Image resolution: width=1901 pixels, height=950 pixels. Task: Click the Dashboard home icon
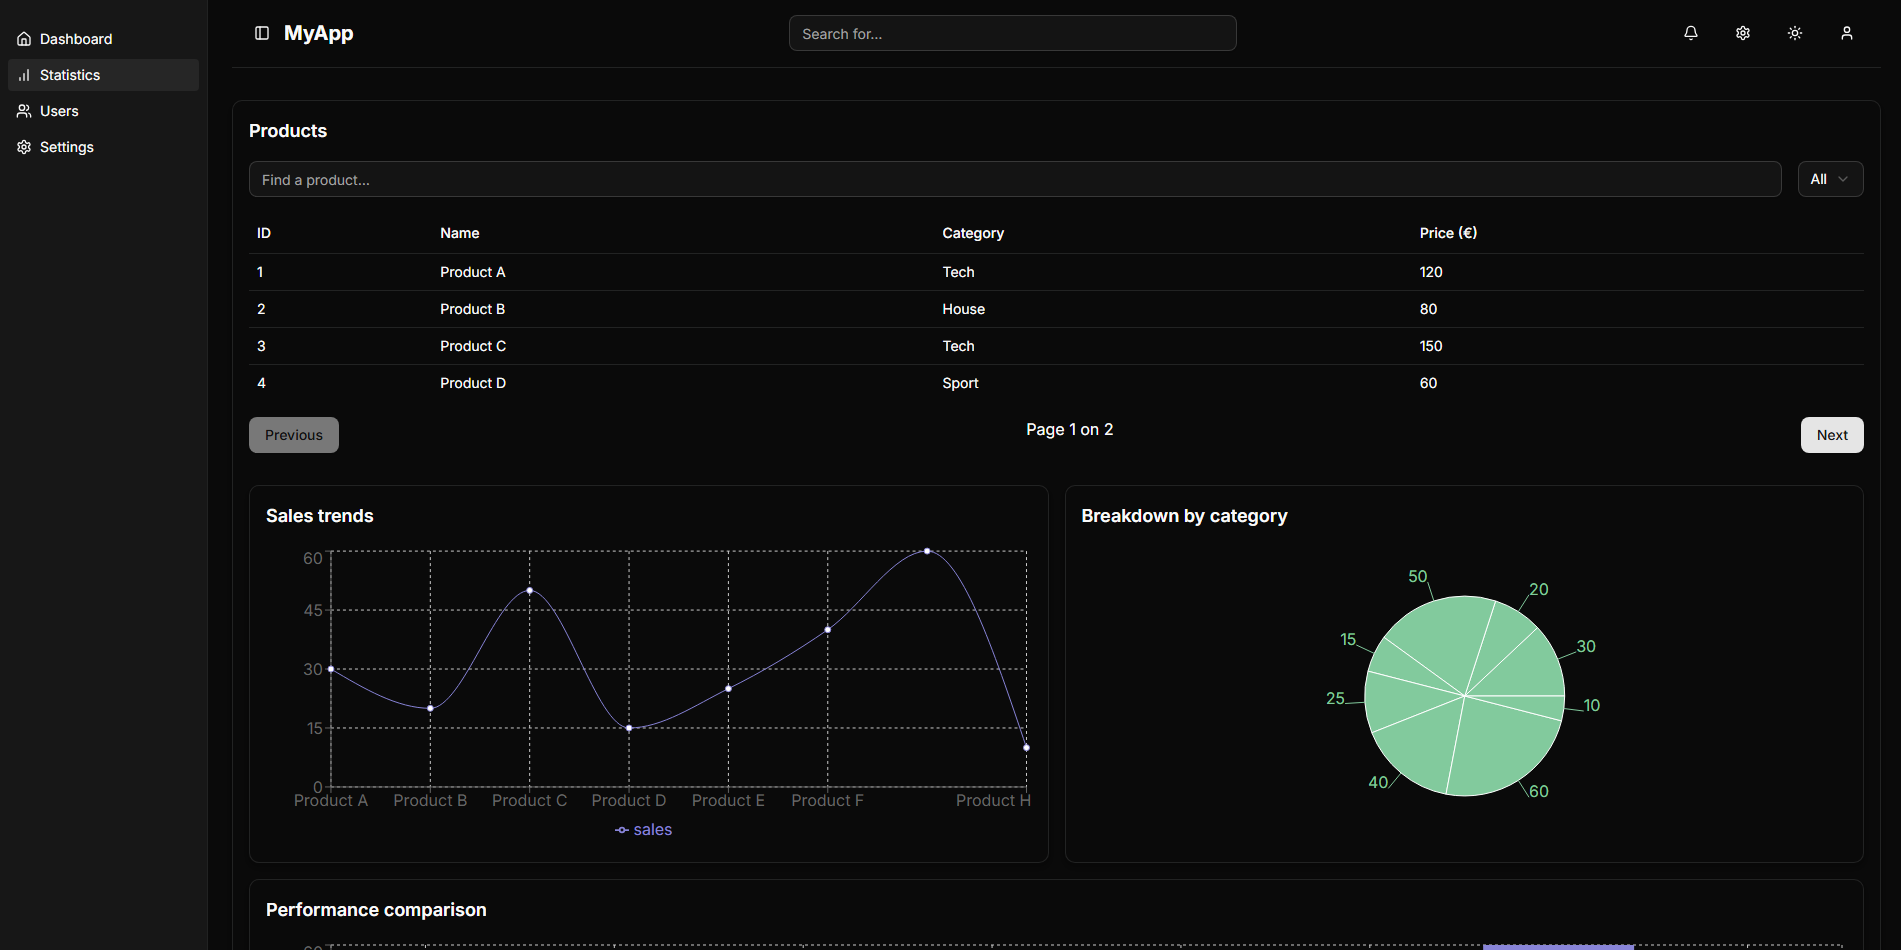click(24, 39)
